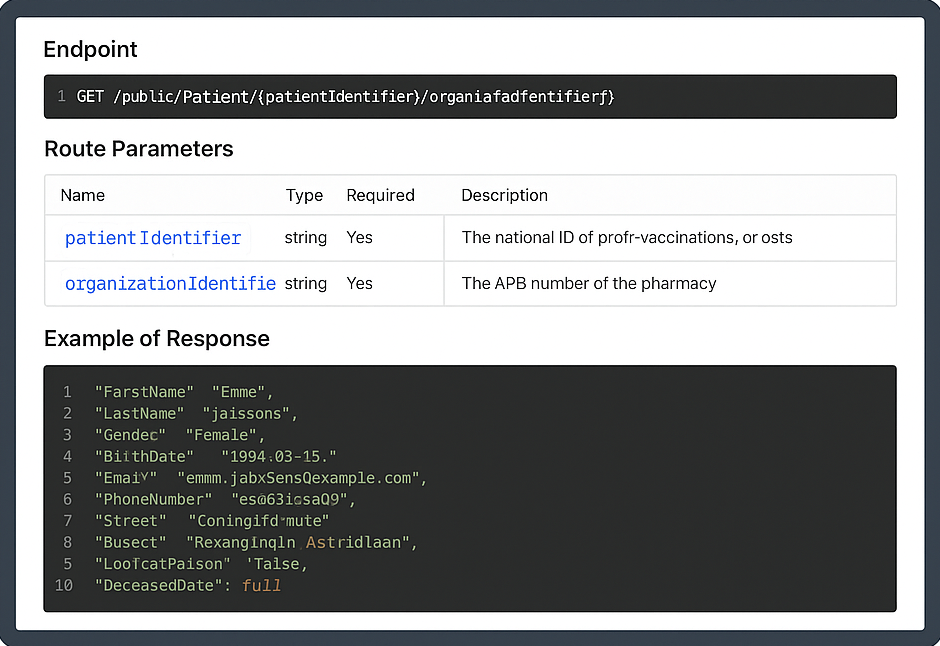The width and height of the screenshot is (940, 646).
Task: Click "string" type in organizationIdentifie row
Action: pos(306,283)
